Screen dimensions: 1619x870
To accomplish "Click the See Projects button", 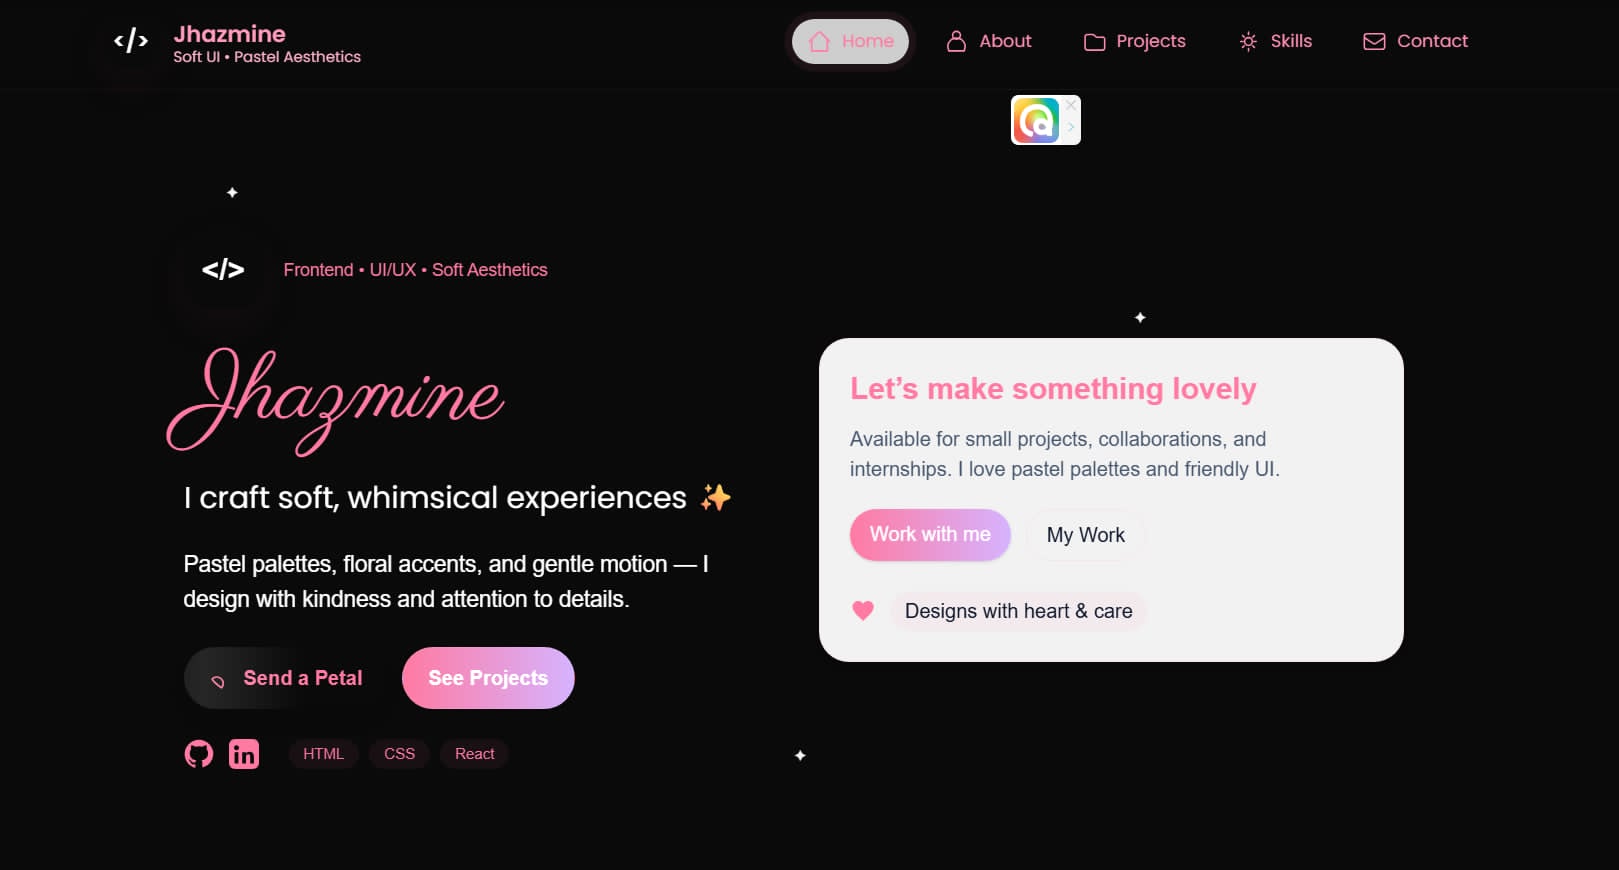I will pyautogui.click(x=488, y=678).
